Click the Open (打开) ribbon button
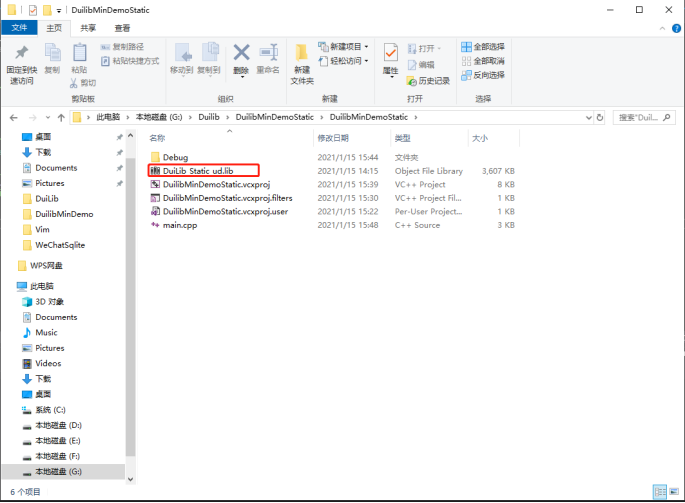The width and height of the screenshot is (685, 503). 424,48
